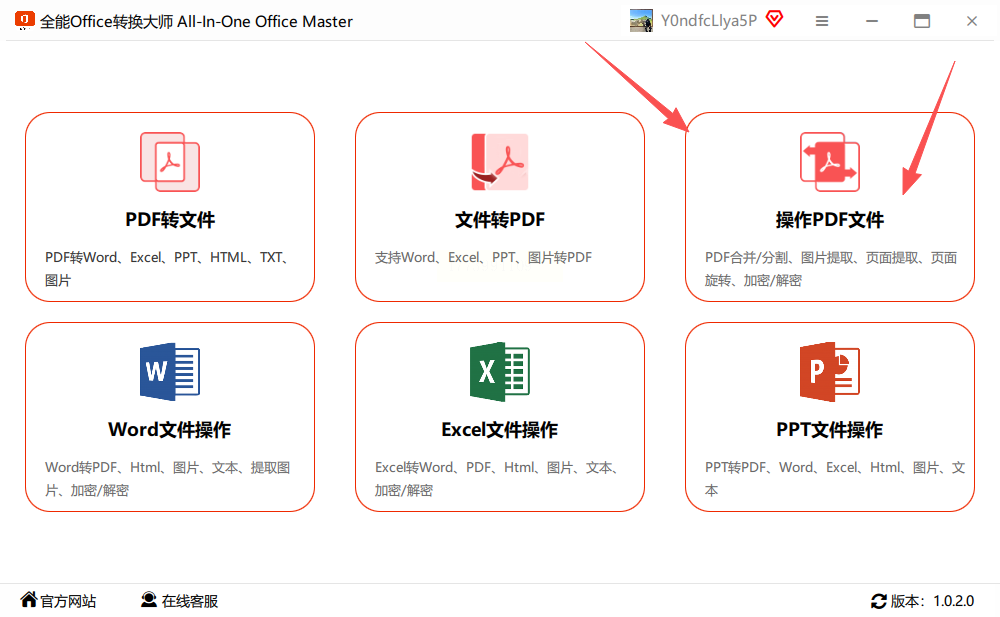Screen dimensions: 1000x617
Task: Open the PDF转文件 card title
Action: (x=170, y=219)
